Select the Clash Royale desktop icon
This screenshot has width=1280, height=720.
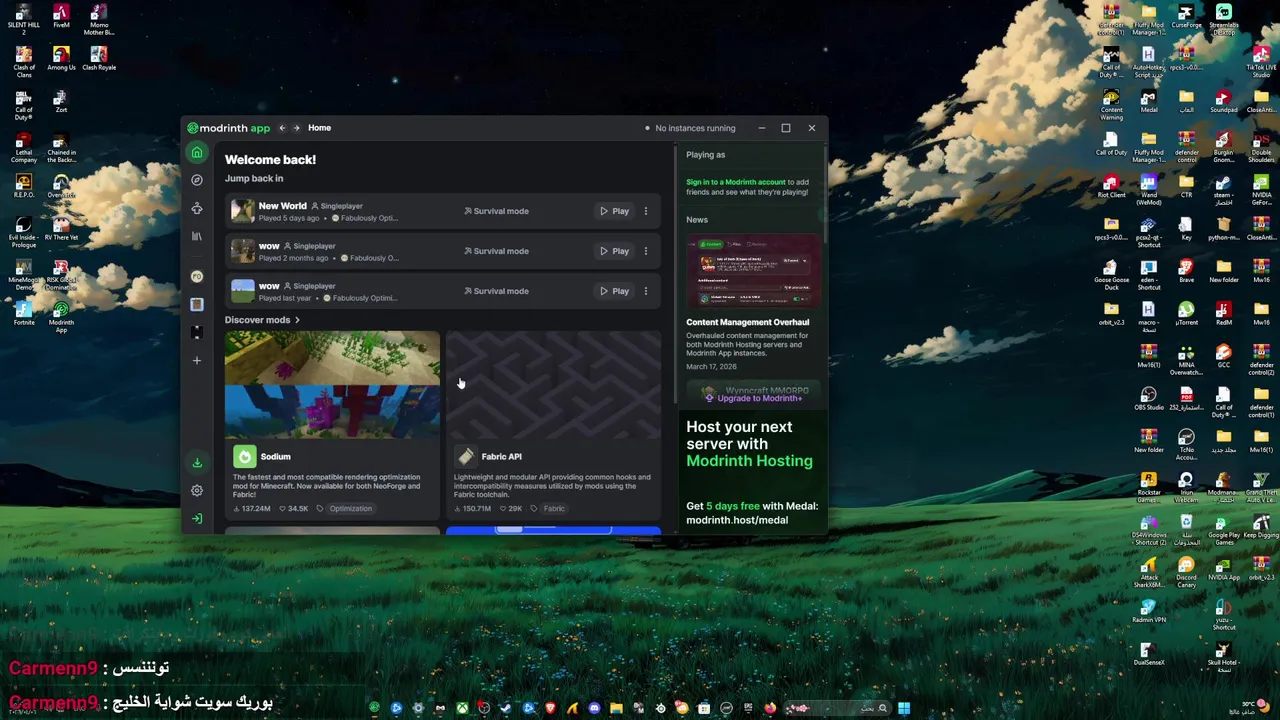click(99, 59)
